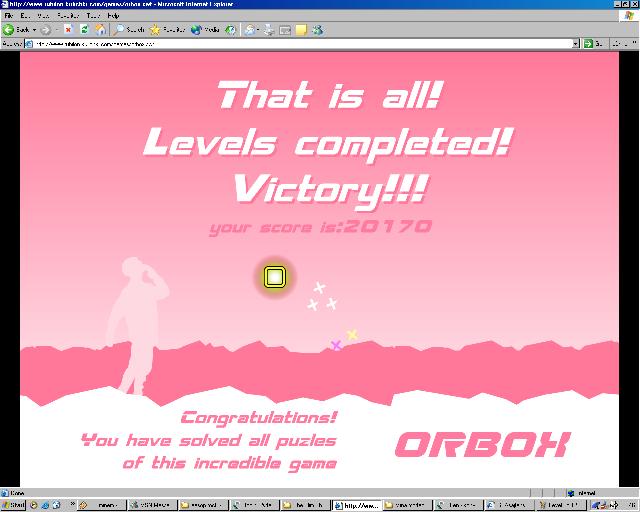Click the Mail toolbar icon
This screenshot has height=512, width=640.
250,30
